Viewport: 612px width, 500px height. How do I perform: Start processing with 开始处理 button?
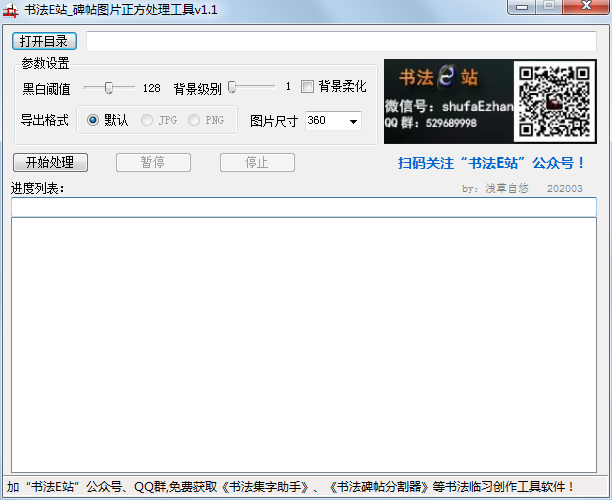(50, 162)
